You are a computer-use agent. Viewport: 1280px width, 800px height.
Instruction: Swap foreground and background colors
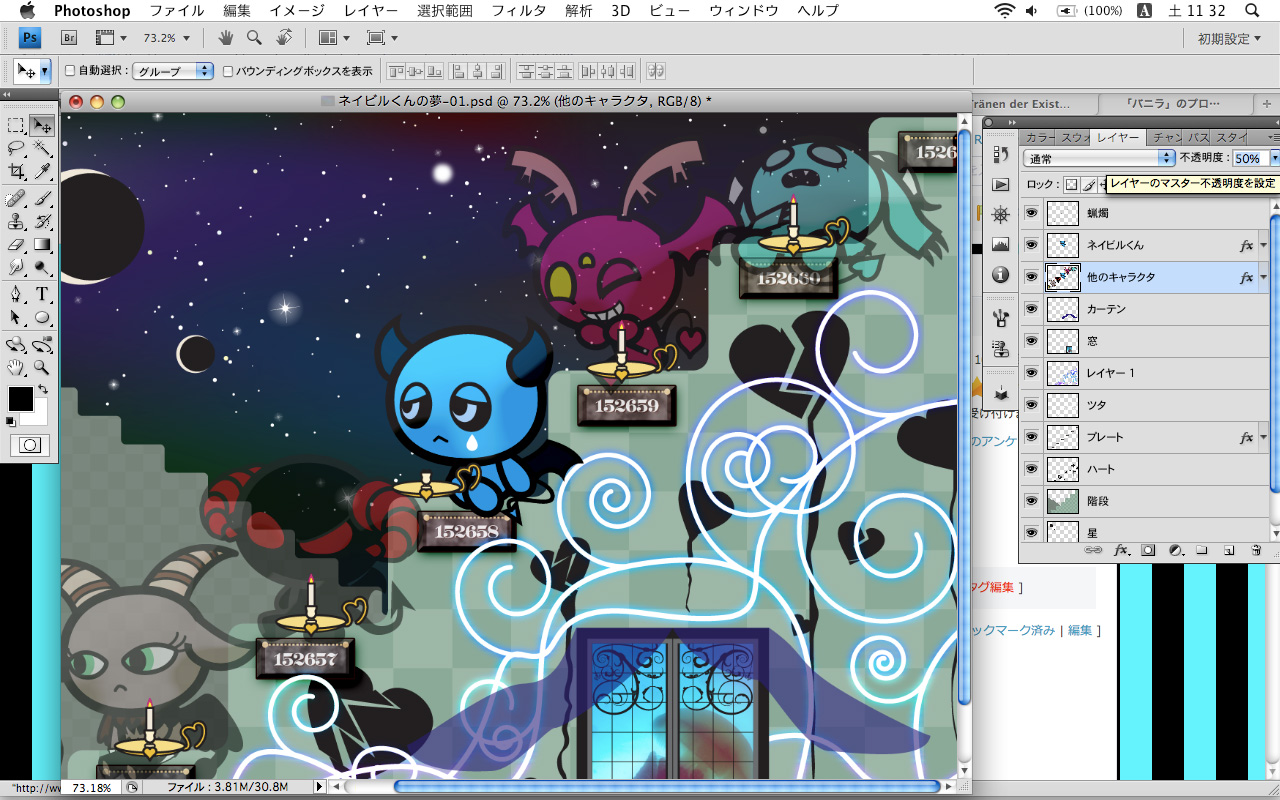coord(43,389)
